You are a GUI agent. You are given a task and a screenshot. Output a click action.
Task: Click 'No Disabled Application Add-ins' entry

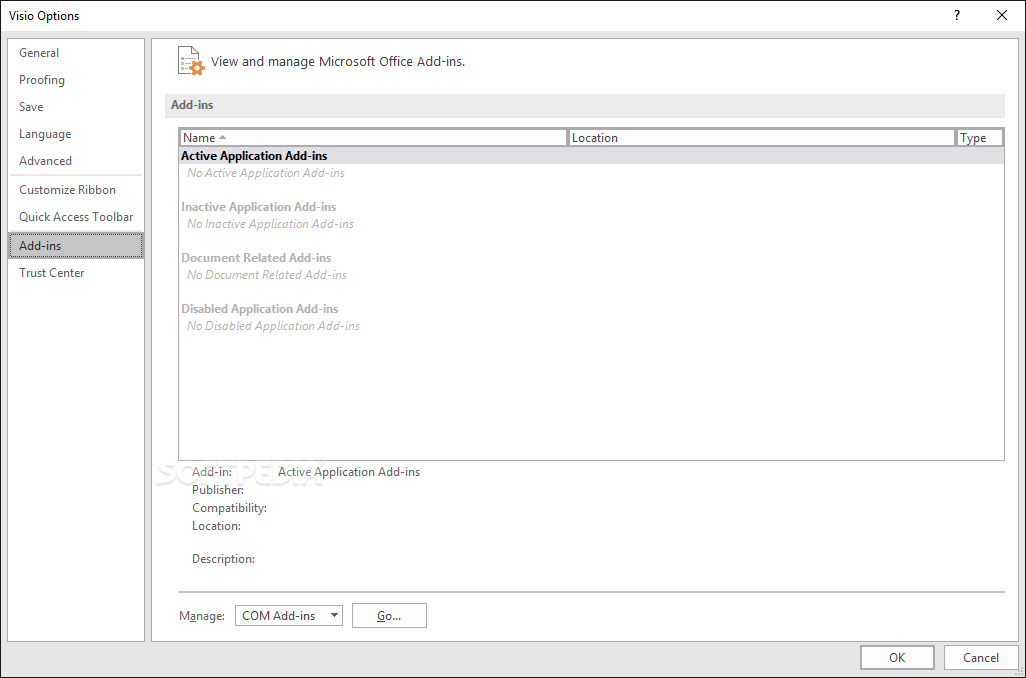274,326
